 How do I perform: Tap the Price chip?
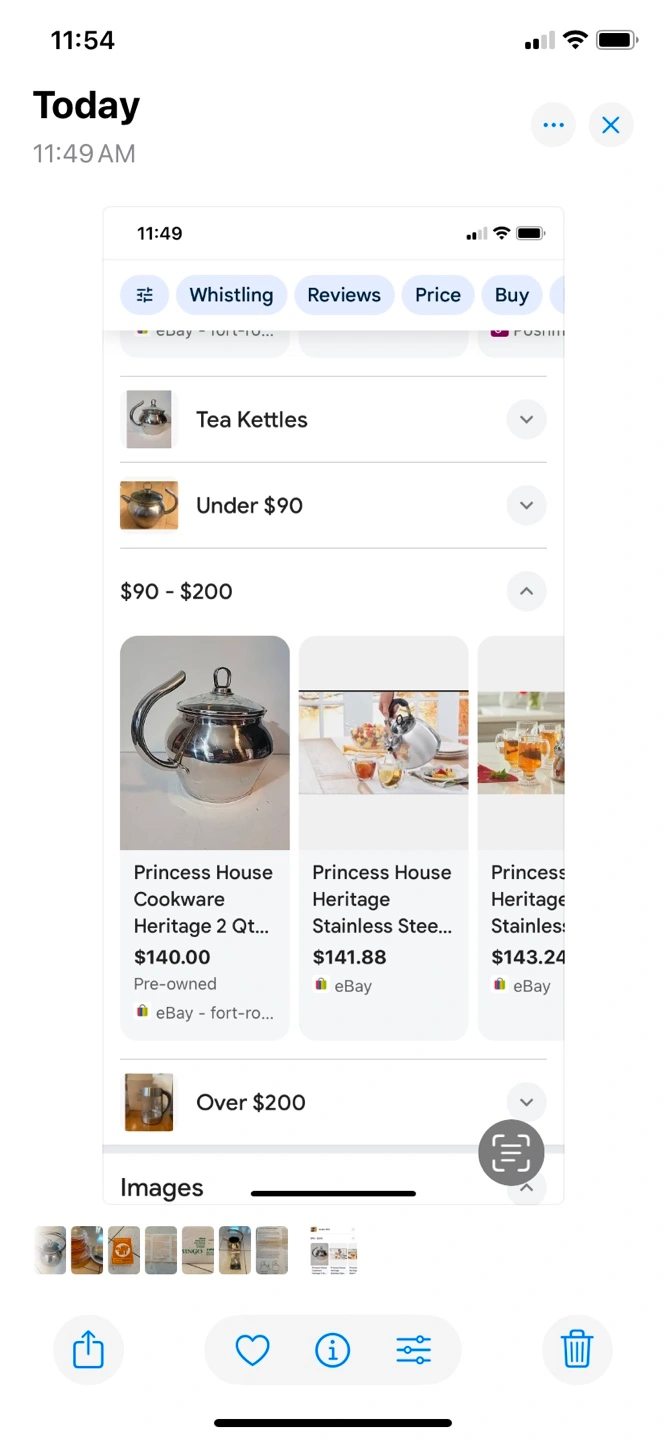click(438, 295)
